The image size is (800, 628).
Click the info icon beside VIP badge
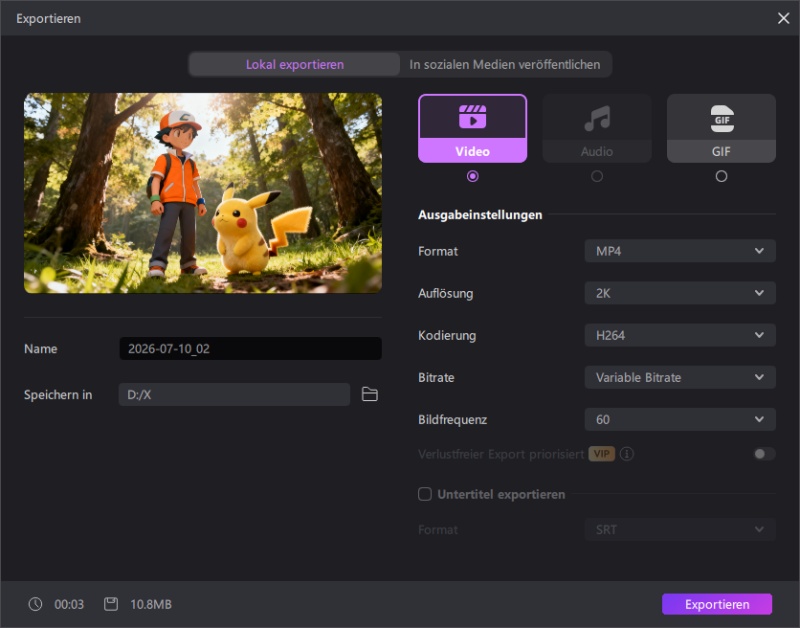[x=627, y=454]
